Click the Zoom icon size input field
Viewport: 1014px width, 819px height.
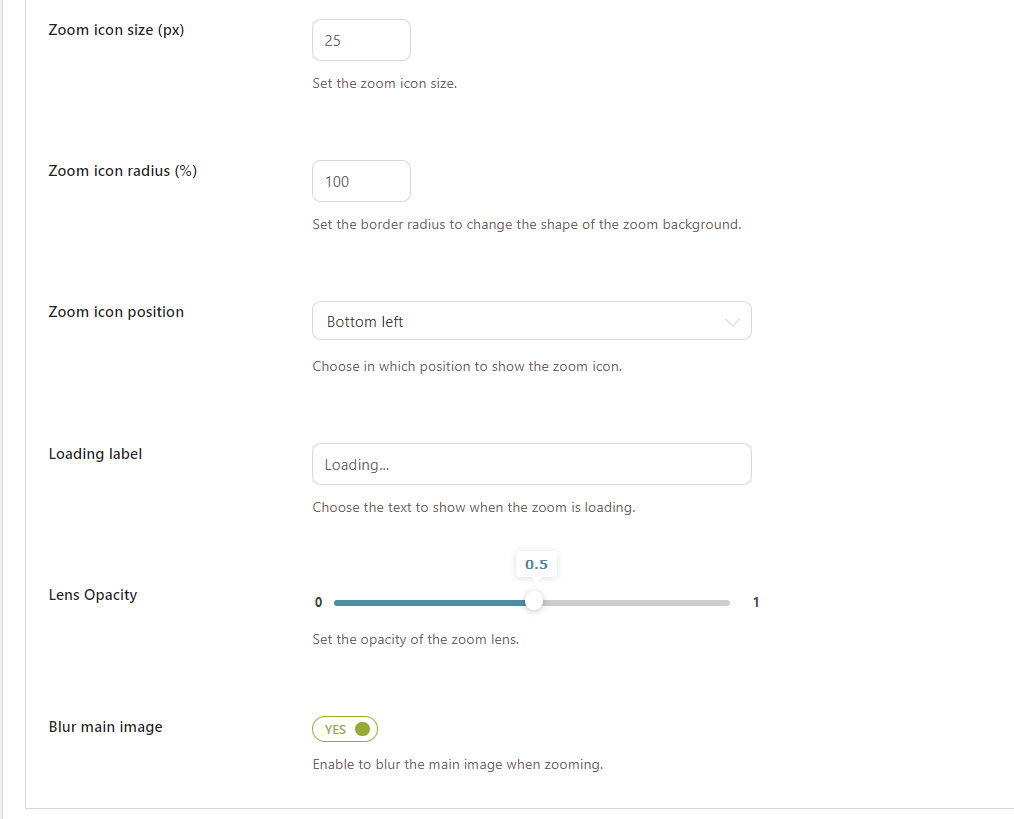361,40
